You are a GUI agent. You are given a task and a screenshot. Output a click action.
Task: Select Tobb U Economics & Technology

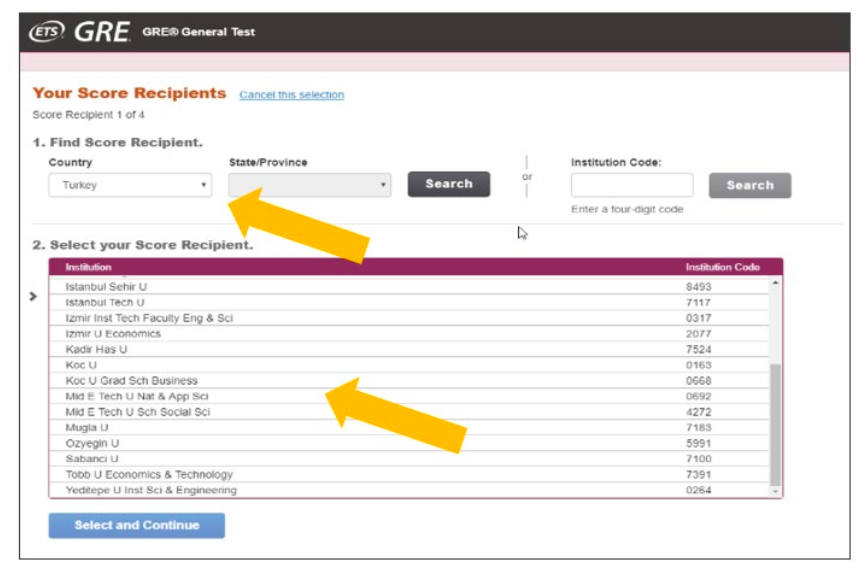[149, 475]
